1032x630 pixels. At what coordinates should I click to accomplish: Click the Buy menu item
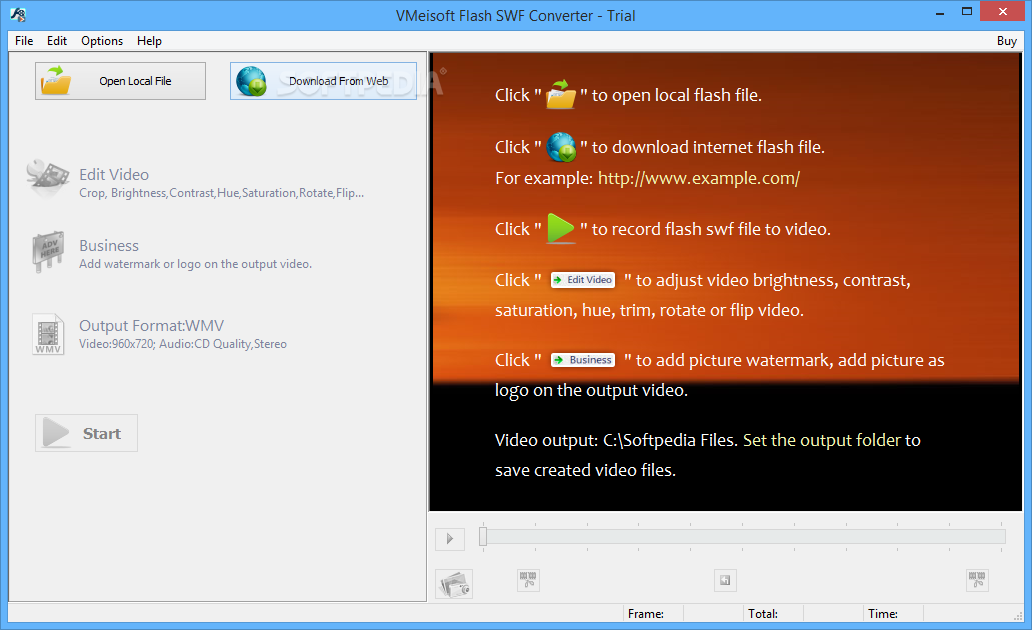pyautogui.click(x=1006, y=41)
